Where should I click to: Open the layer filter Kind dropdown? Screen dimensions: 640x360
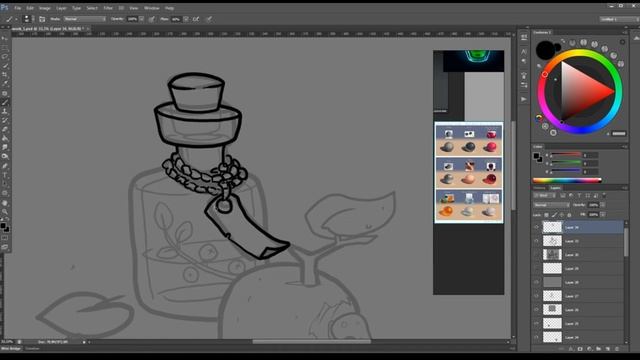[544, 196]
